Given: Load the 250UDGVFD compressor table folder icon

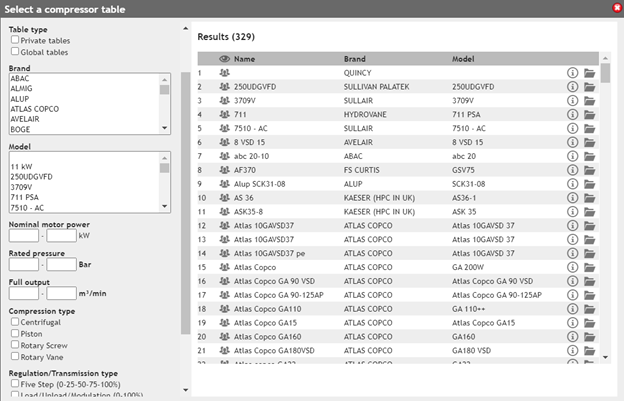Looking at the screenshot, I should [x=589, y=87].
